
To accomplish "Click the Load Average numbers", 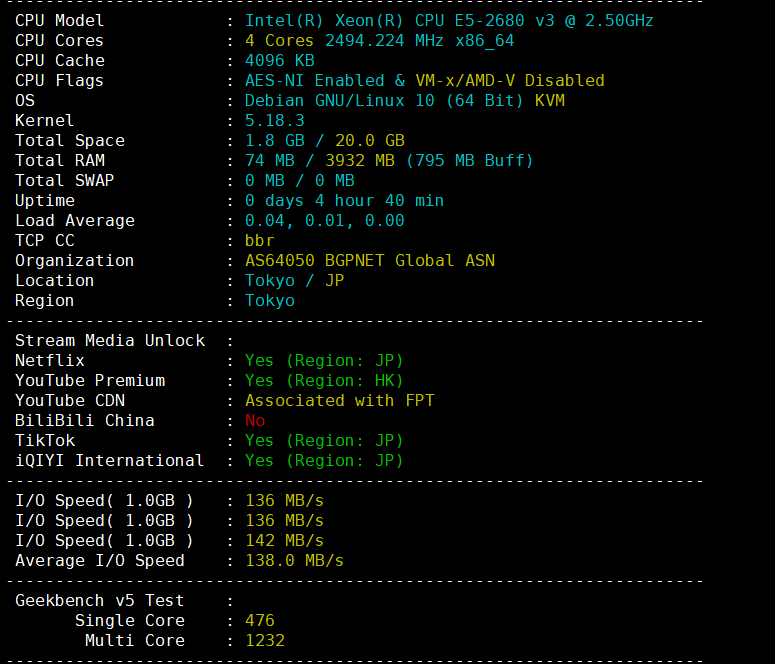I will tap(324, 220).
